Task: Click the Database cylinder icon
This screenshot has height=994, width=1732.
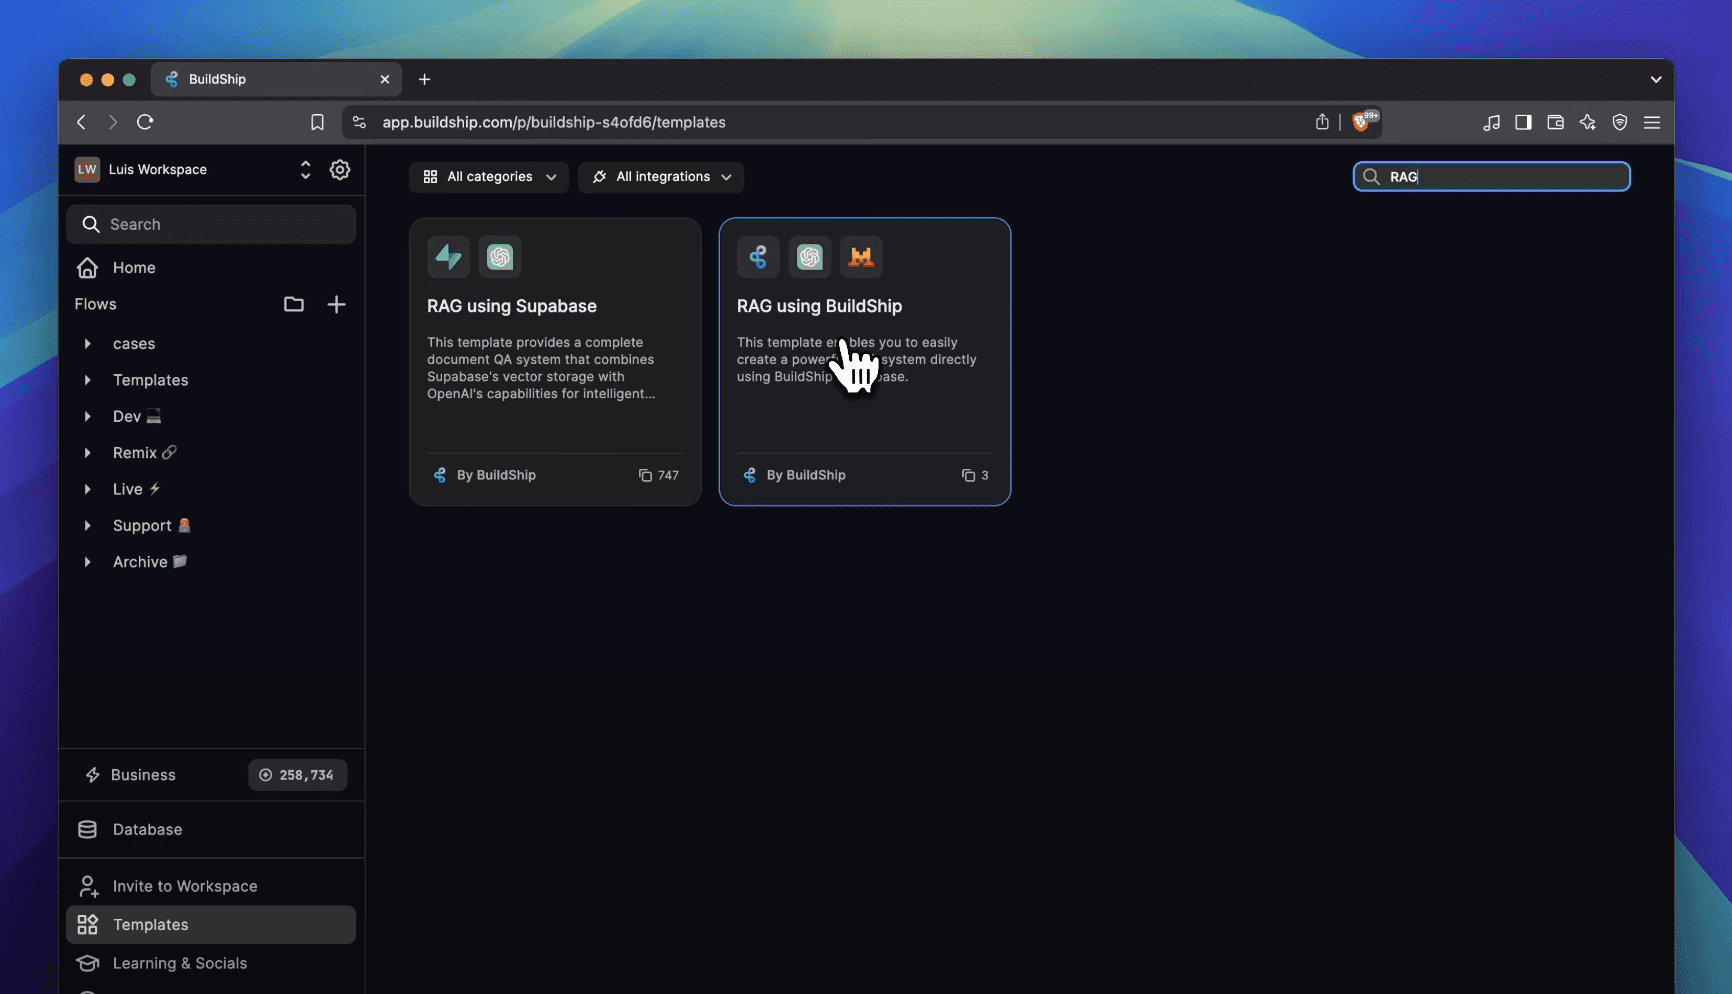Action: pos(88,829)
